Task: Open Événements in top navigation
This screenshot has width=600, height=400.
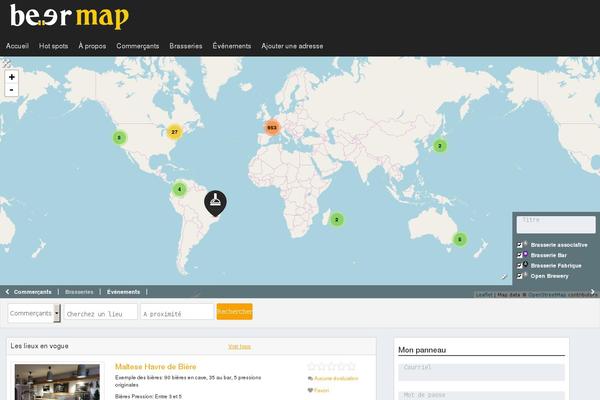Action: point(232,46)
